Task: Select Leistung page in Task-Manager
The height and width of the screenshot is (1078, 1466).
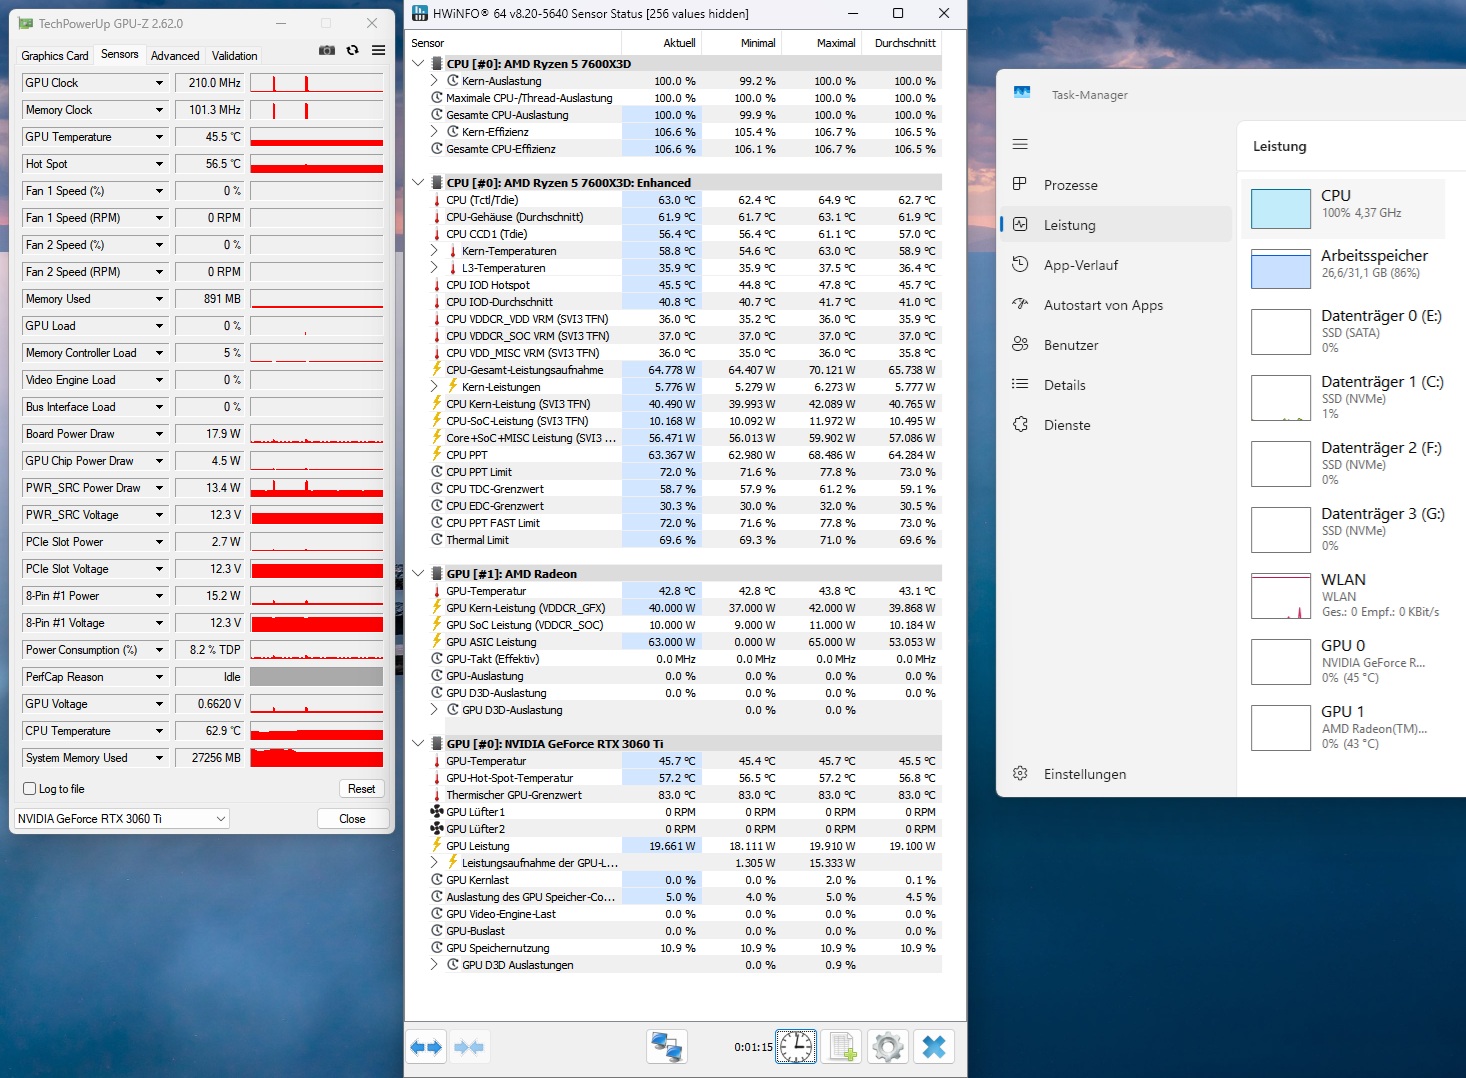Action: tap(1116, 224)
